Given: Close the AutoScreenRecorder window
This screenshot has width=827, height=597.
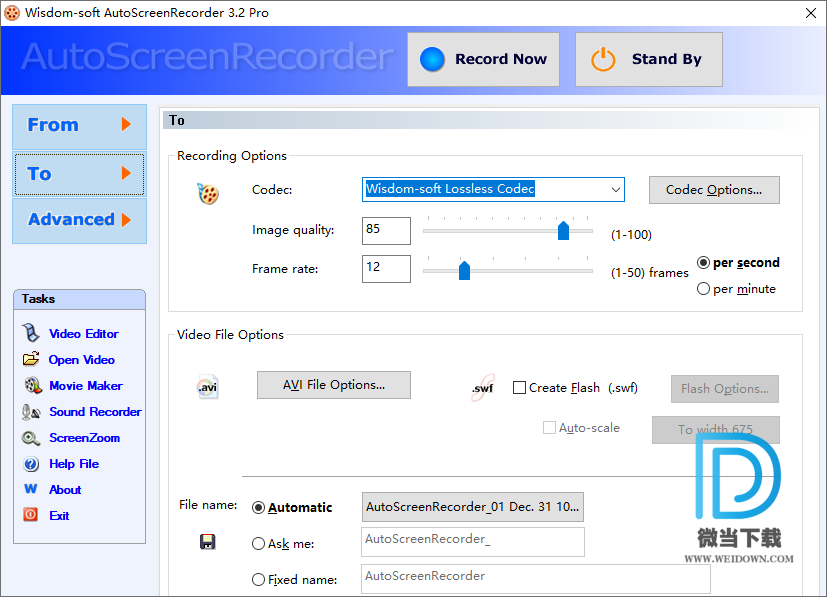Looking at the screenshot, I should (x=811, y=13).
